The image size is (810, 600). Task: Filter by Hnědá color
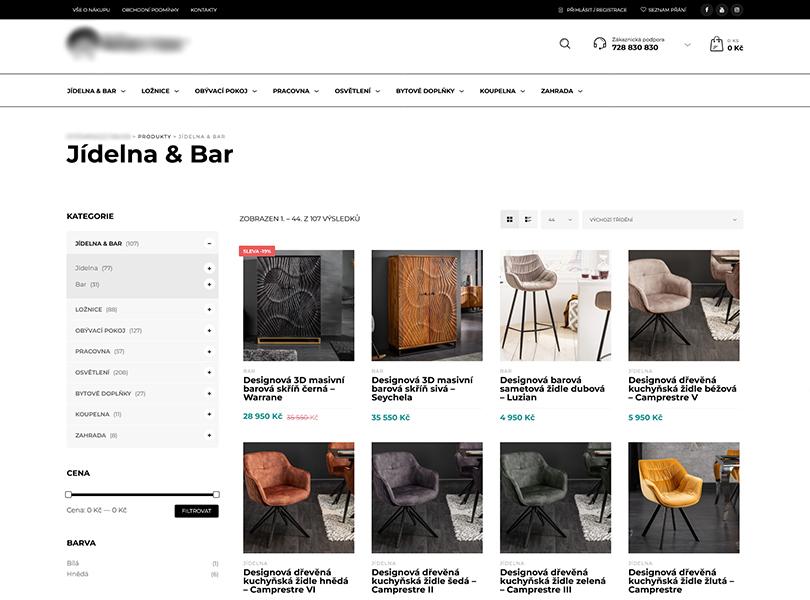pyautogui.click(x=77, y=574)
